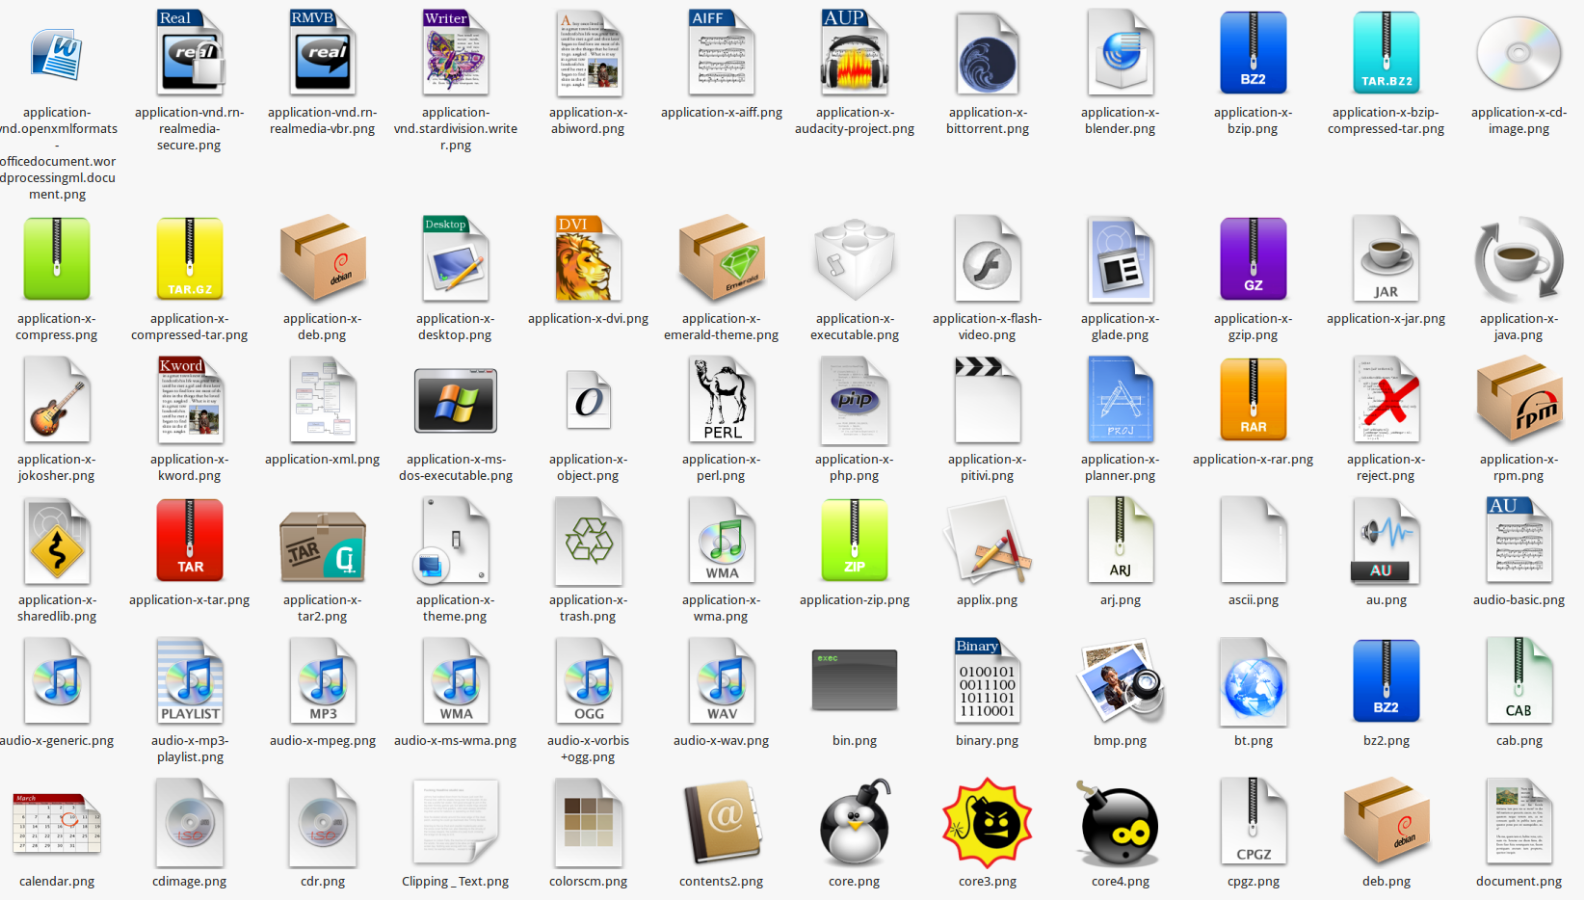Click the JAR coffee cup icon
The height and width of the screenshot is (900, 1584).
point(1386,259)
